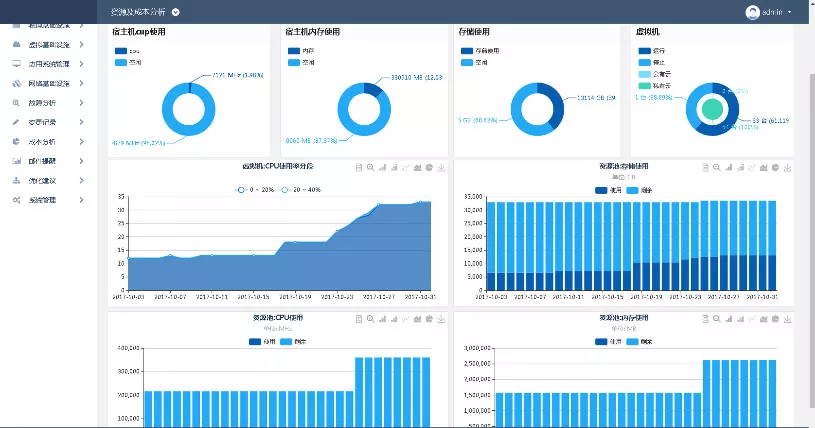Select 优化建议 menu label
Viewport: 815px width, 428px height.
pyautogui.click(x=42, y=180)
